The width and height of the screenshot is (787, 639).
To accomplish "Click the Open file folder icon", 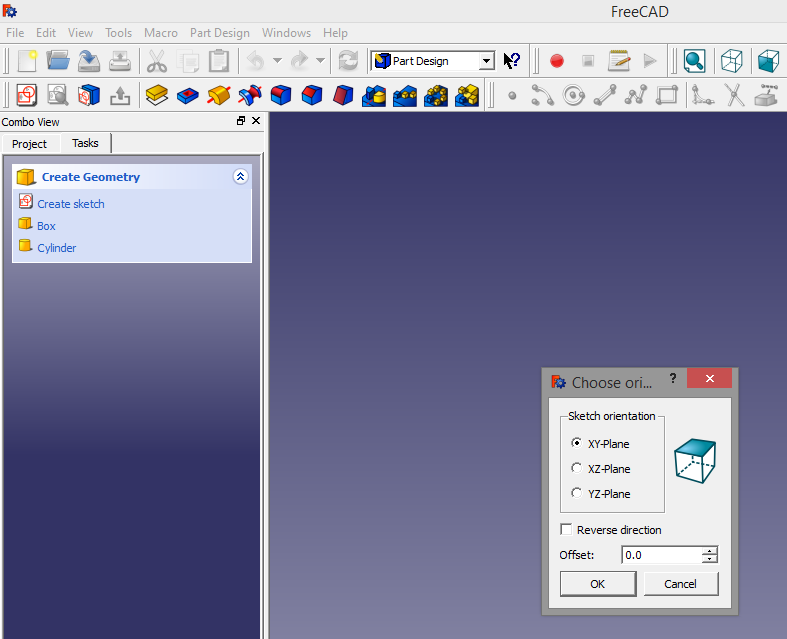I will coord(58,61).
